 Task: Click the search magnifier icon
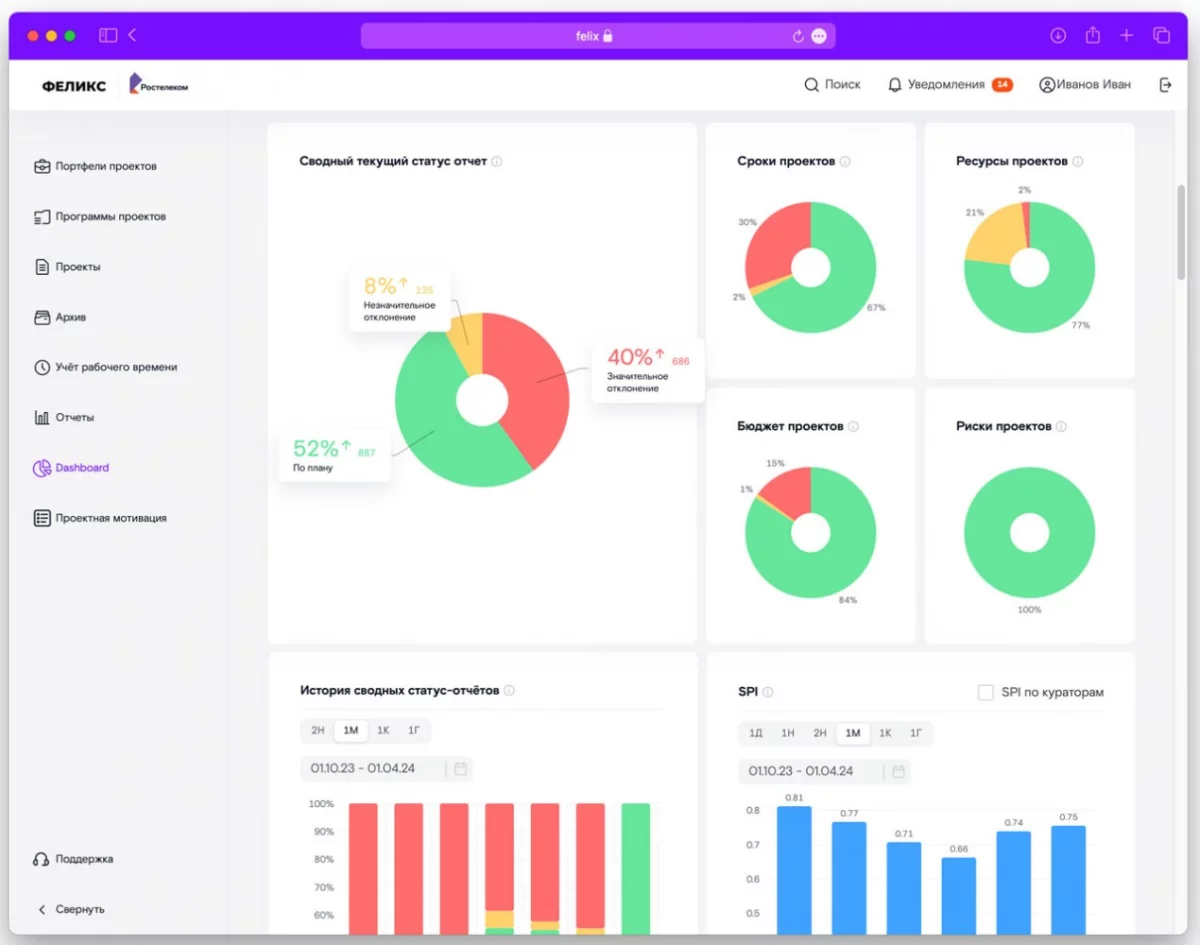[811, 85]
